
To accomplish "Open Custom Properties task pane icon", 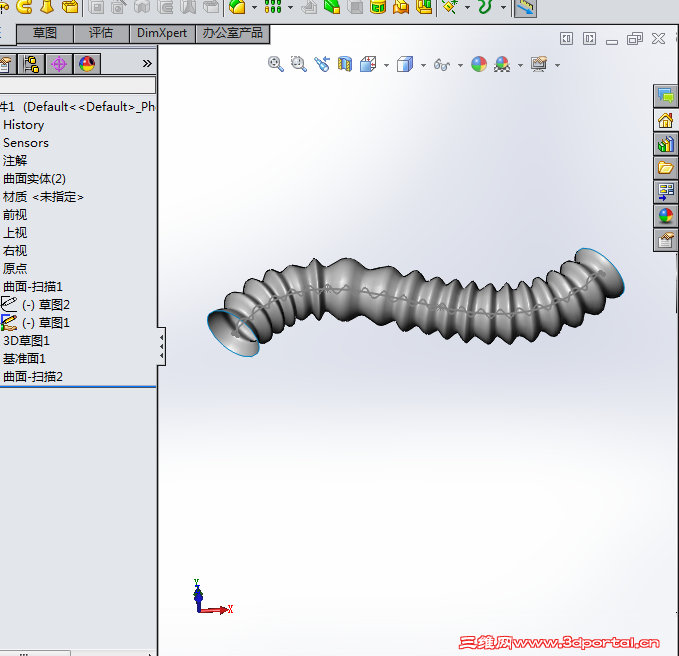I will (666, 240).
